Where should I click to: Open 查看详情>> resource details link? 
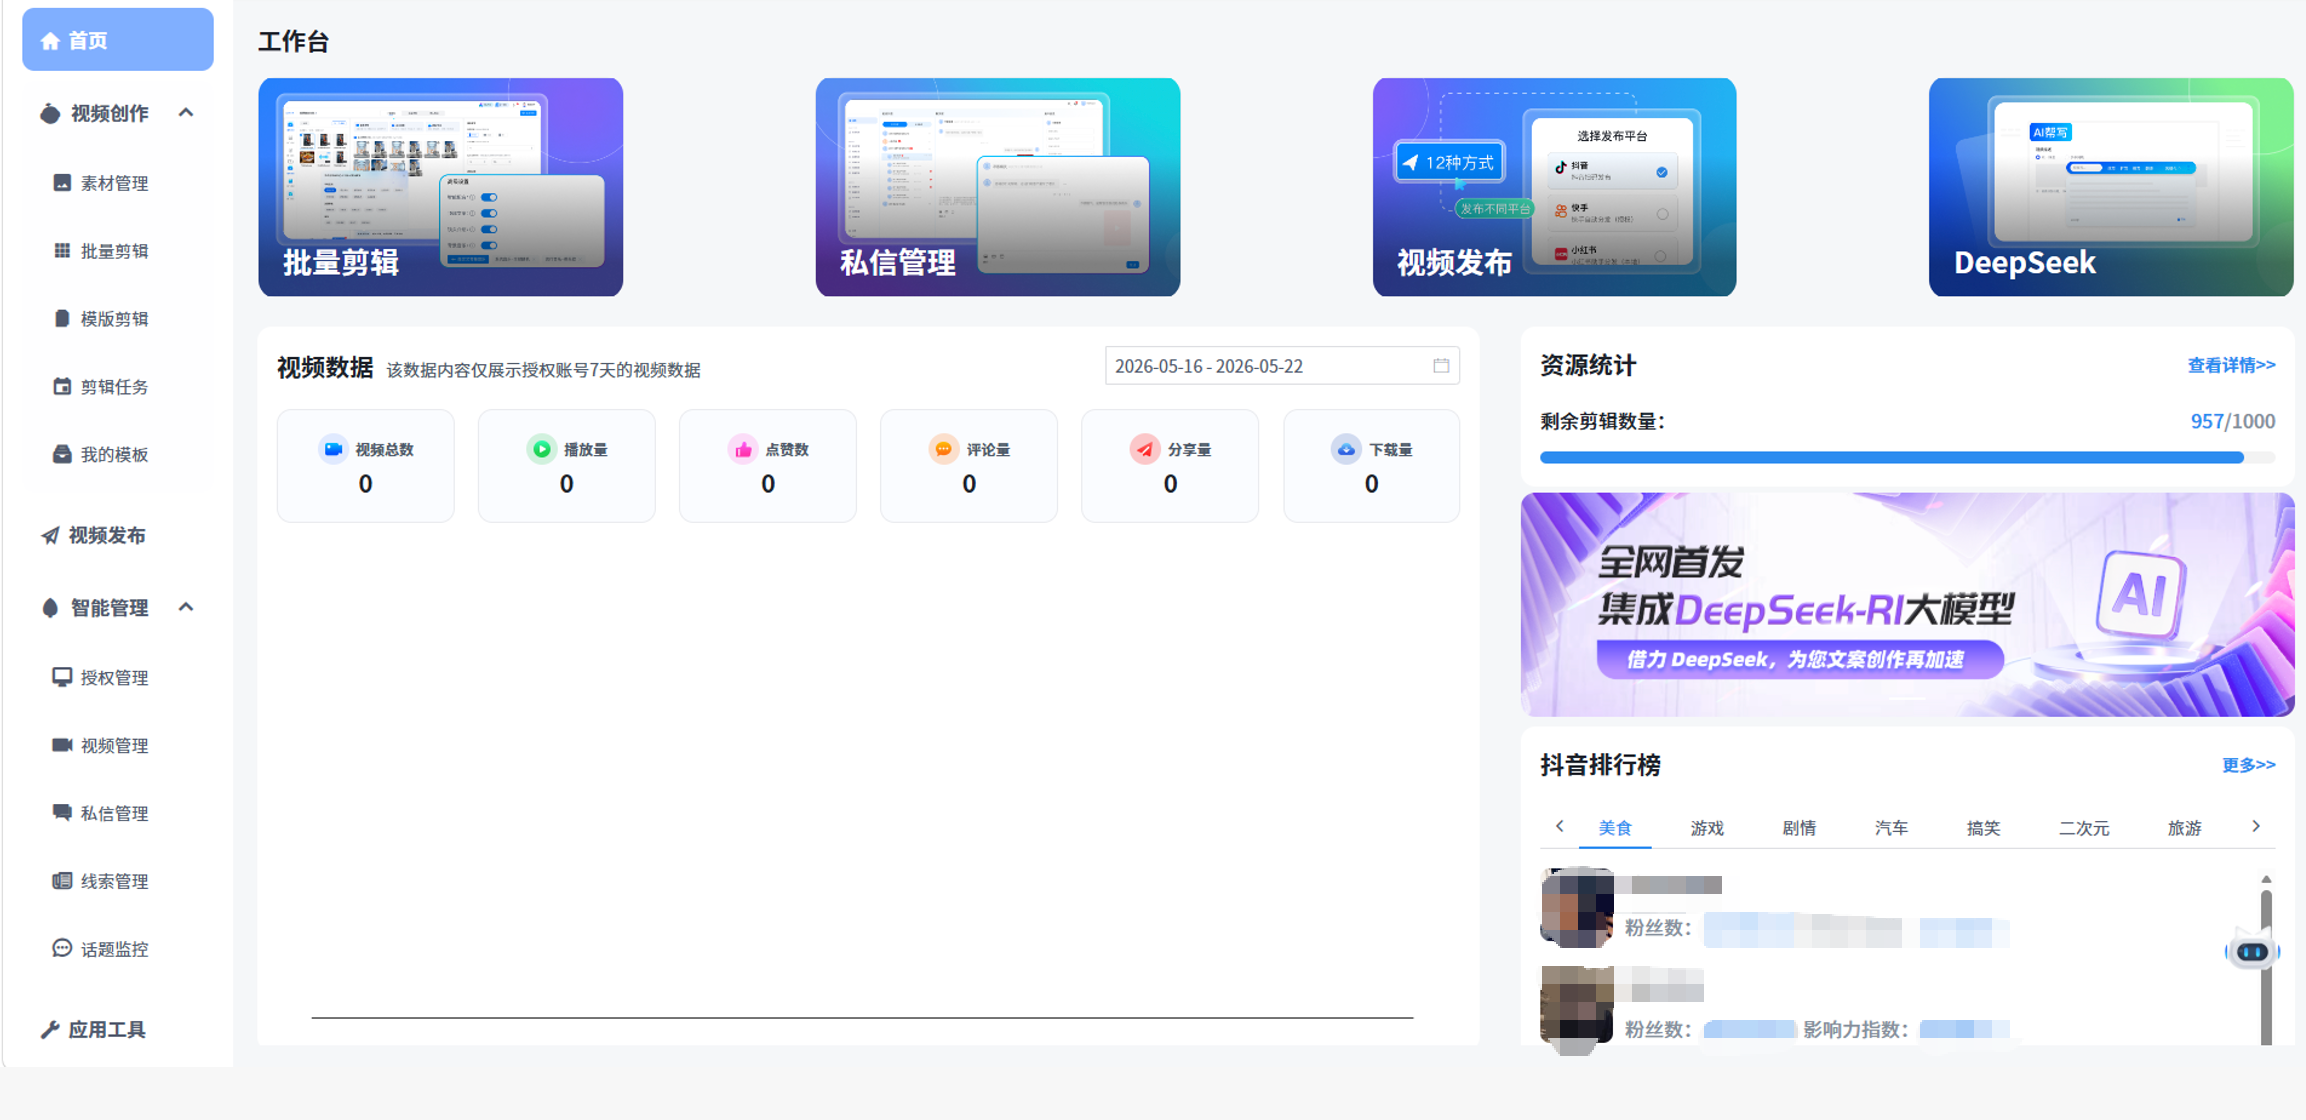click(x=2231, y=366)
